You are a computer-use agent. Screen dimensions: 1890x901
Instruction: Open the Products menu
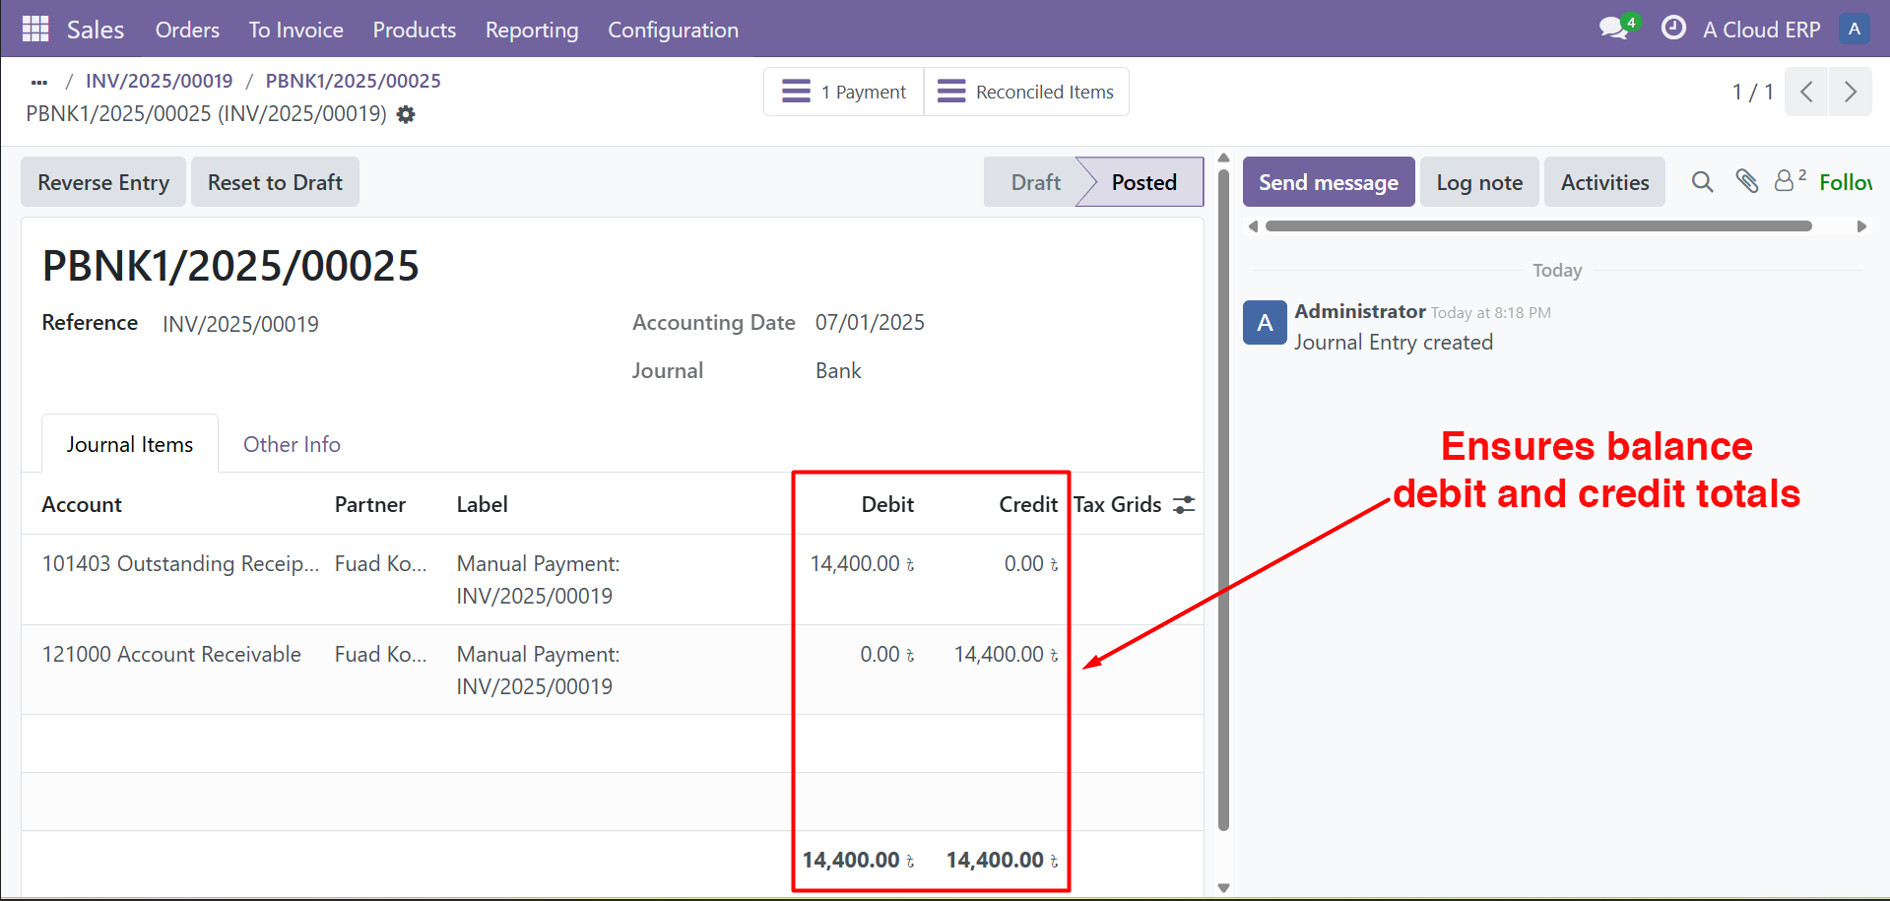pyautogui.click(x=414, y=30)
